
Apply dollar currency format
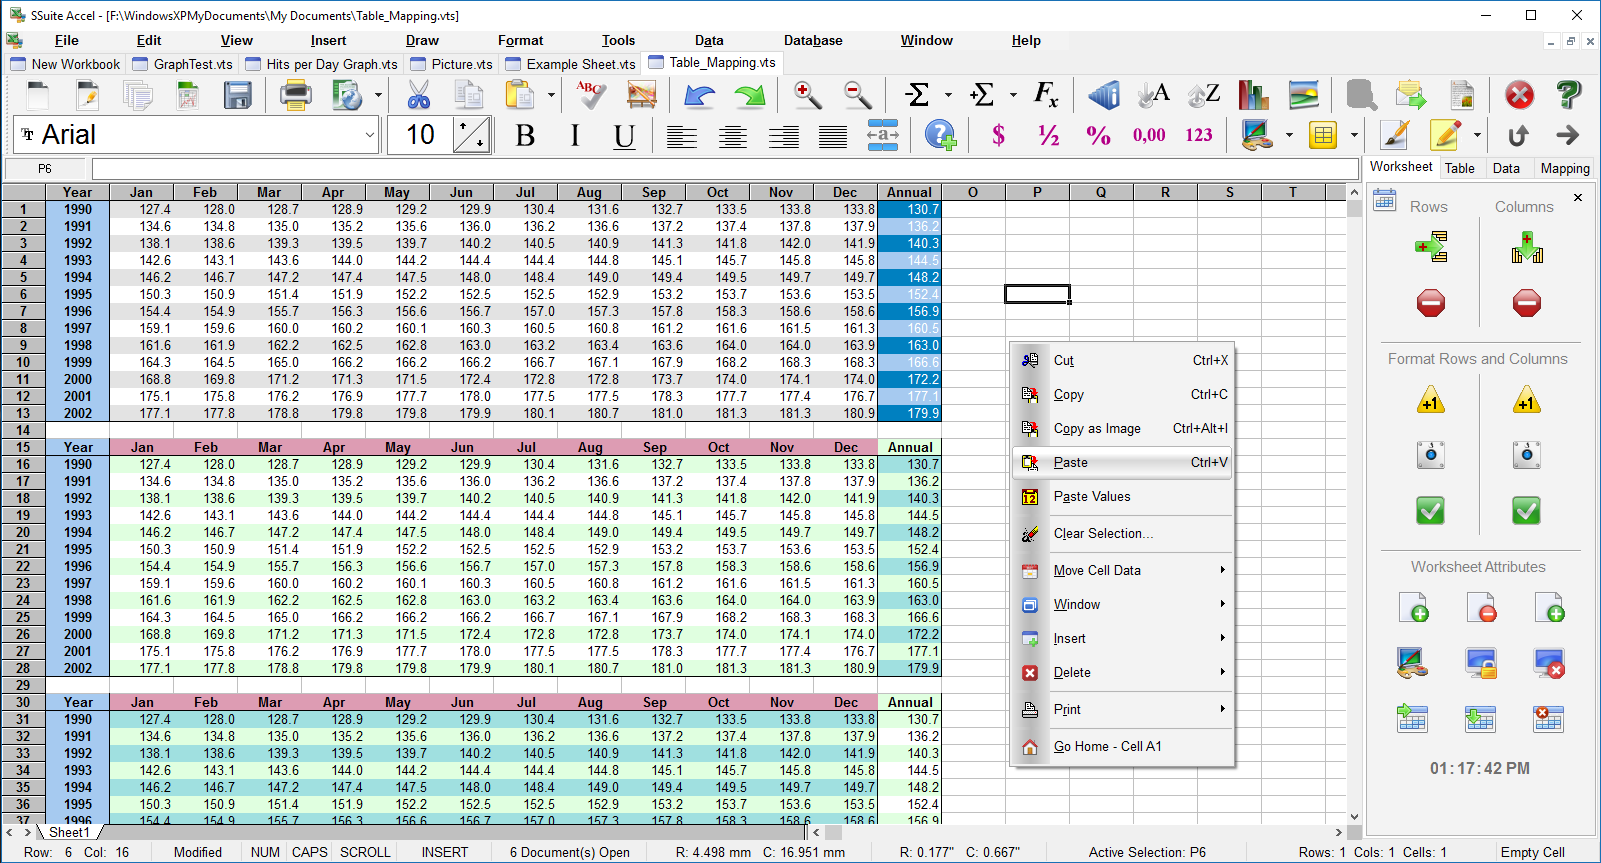pos(998,135)
